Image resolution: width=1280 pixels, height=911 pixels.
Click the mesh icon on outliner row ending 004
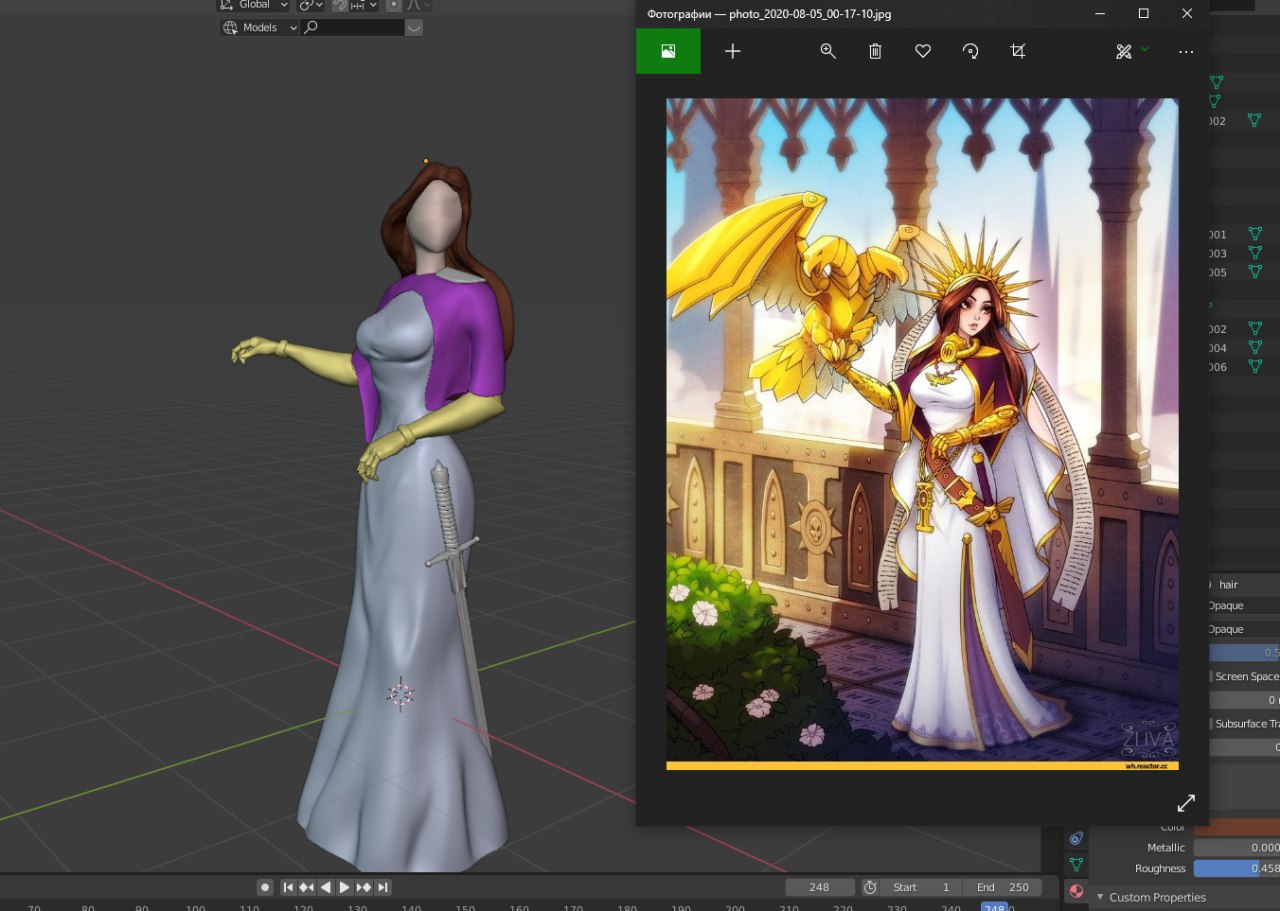pos(1254,347)
